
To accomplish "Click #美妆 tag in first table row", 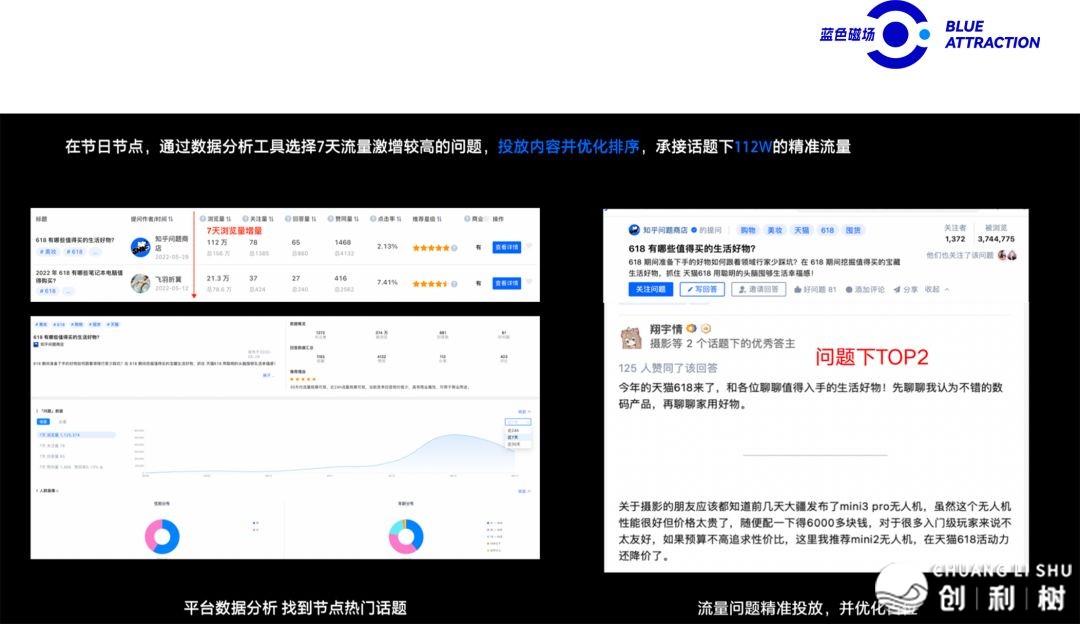I will point(48,252).
